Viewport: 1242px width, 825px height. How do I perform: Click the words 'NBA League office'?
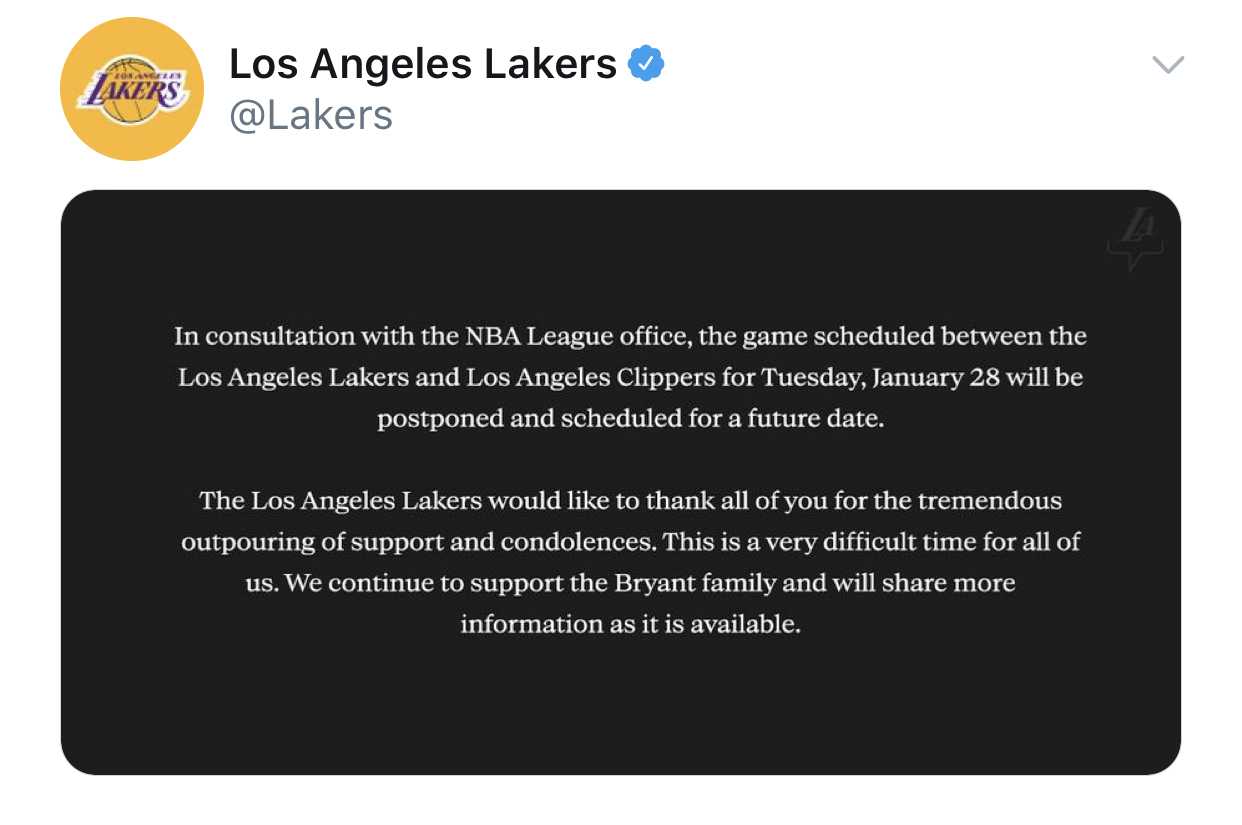577,336
